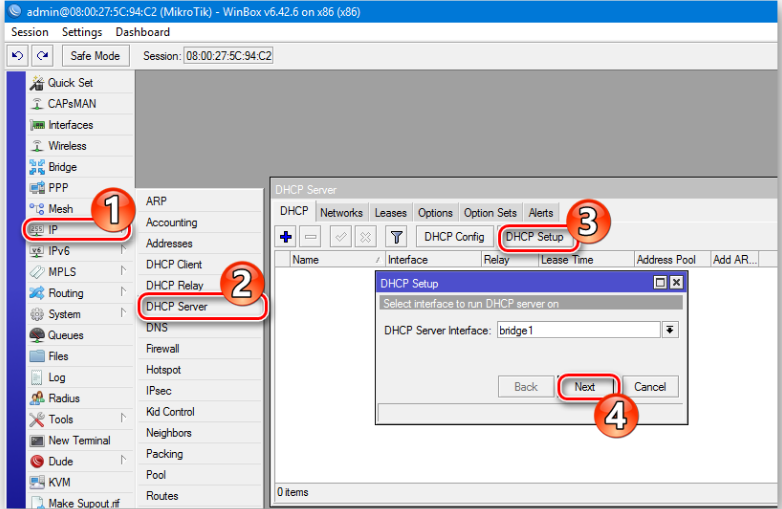
Task: Click the remove (minus) icon in DHCP Server
Action: (311, 236)
